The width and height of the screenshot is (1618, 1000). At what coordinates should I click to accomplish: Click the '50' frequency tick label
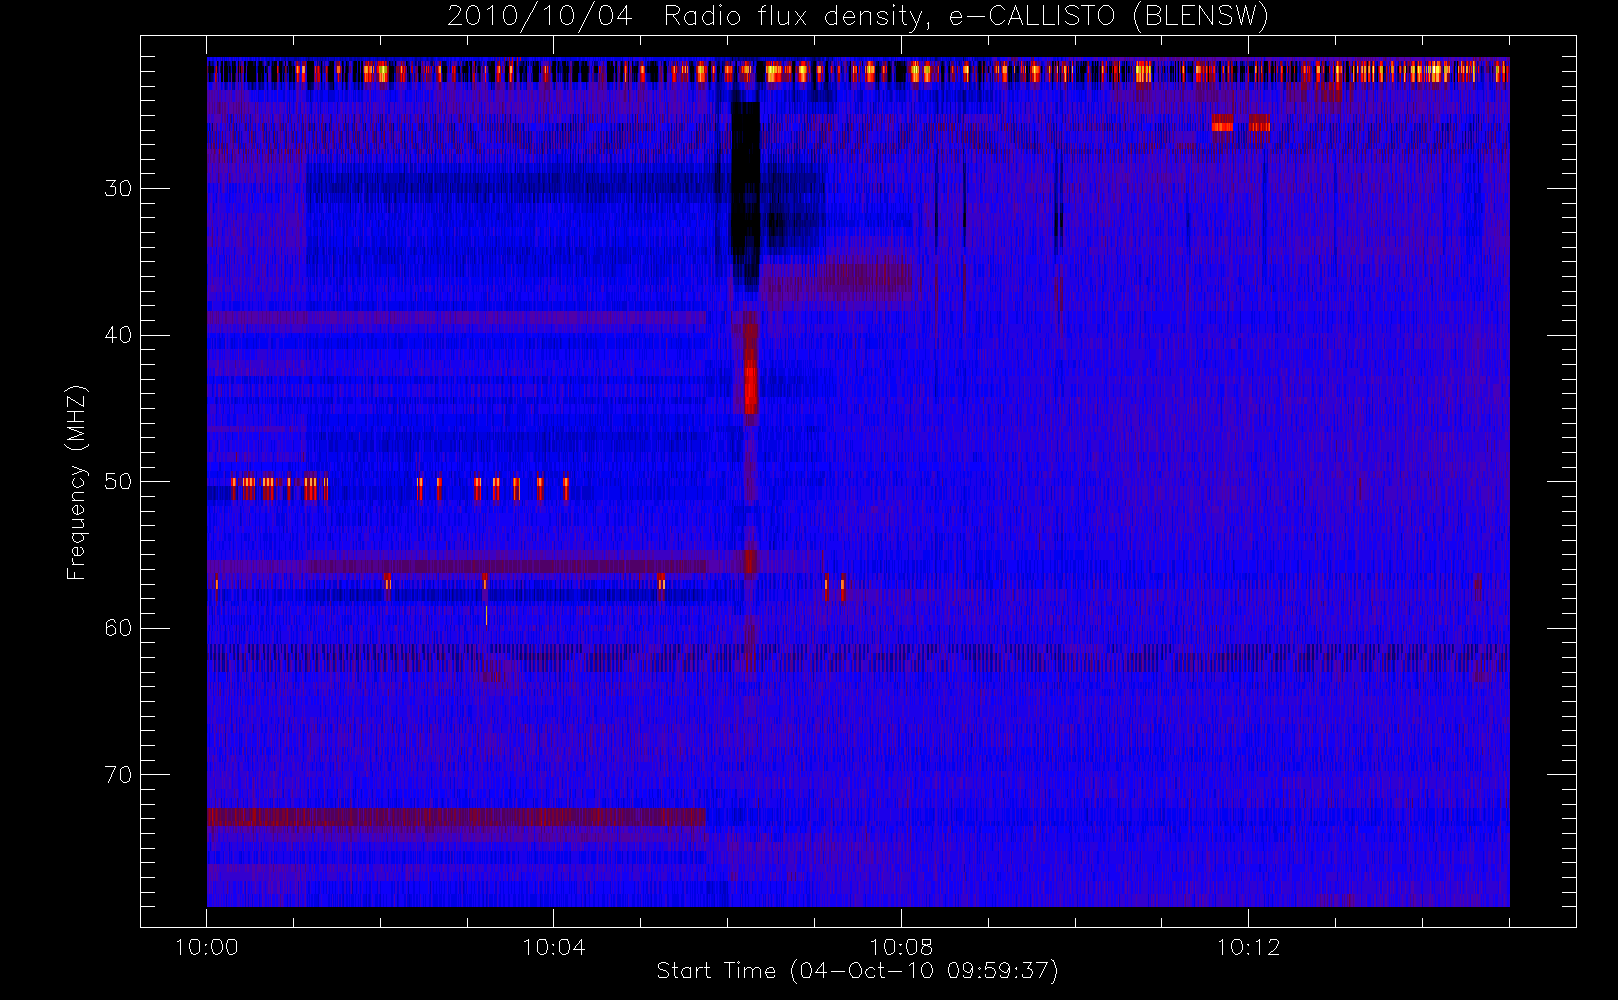click(118, 482)
